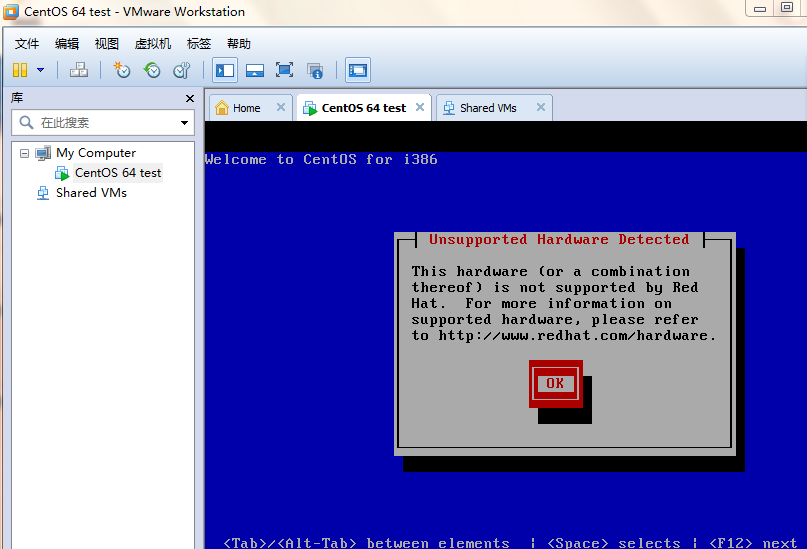
Task: Maximize the VMware Workstation window
Action: coord(786,8)
